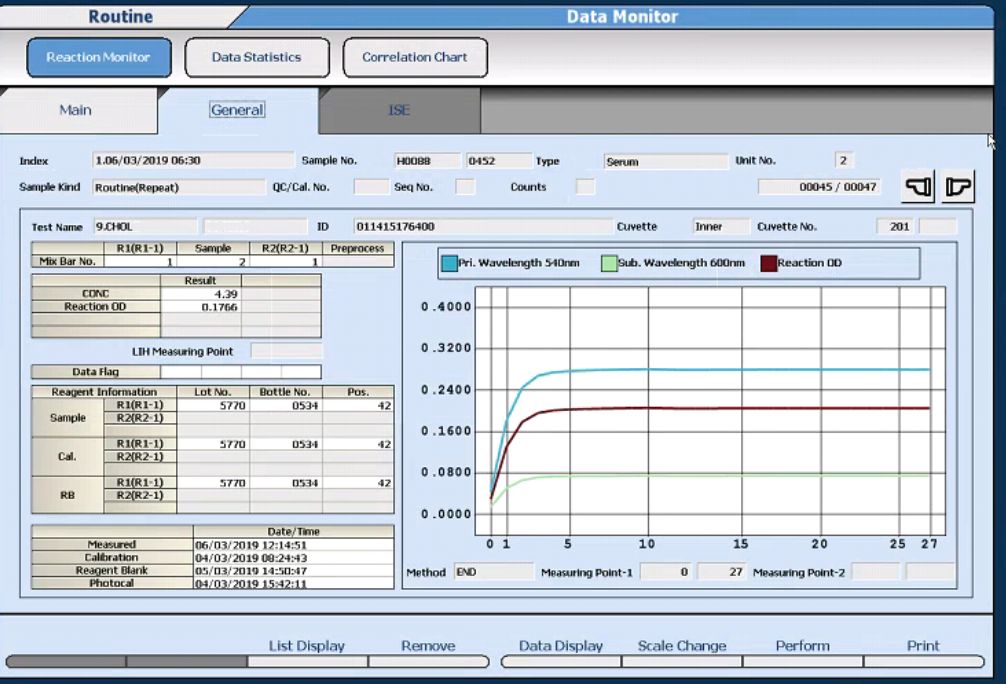Viewport: 1006px width, 684px height.
Task: Select the Routine header tab
Action: 121,16
